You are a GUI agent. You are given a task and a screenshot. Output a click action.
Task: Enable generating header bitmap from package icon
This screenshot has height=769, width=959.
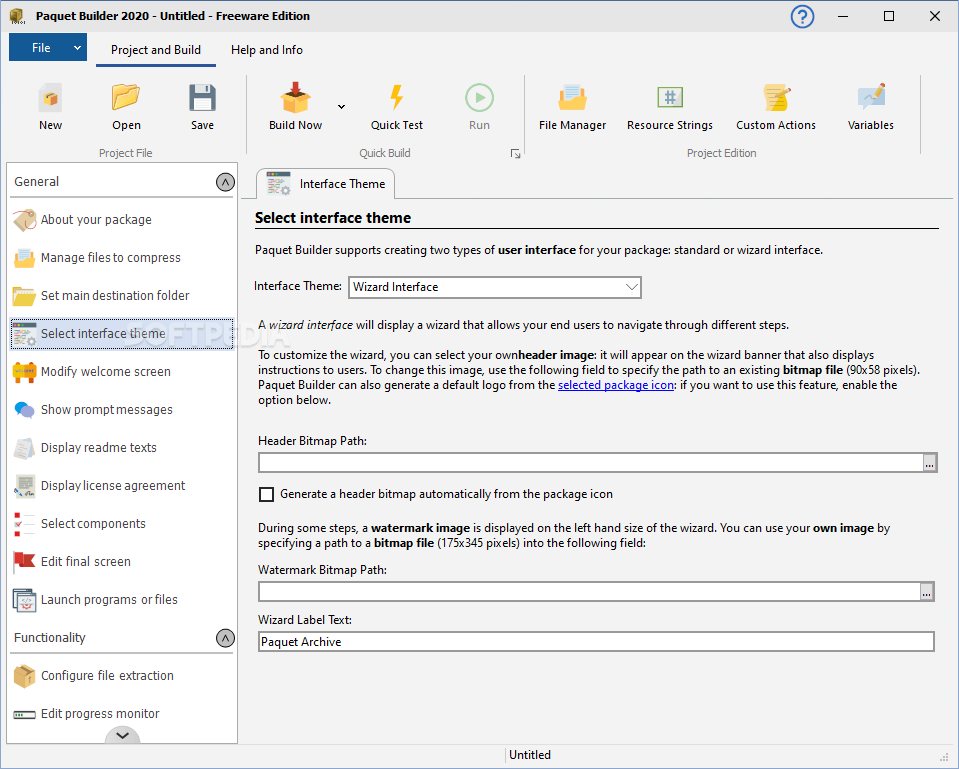point(266,494)
